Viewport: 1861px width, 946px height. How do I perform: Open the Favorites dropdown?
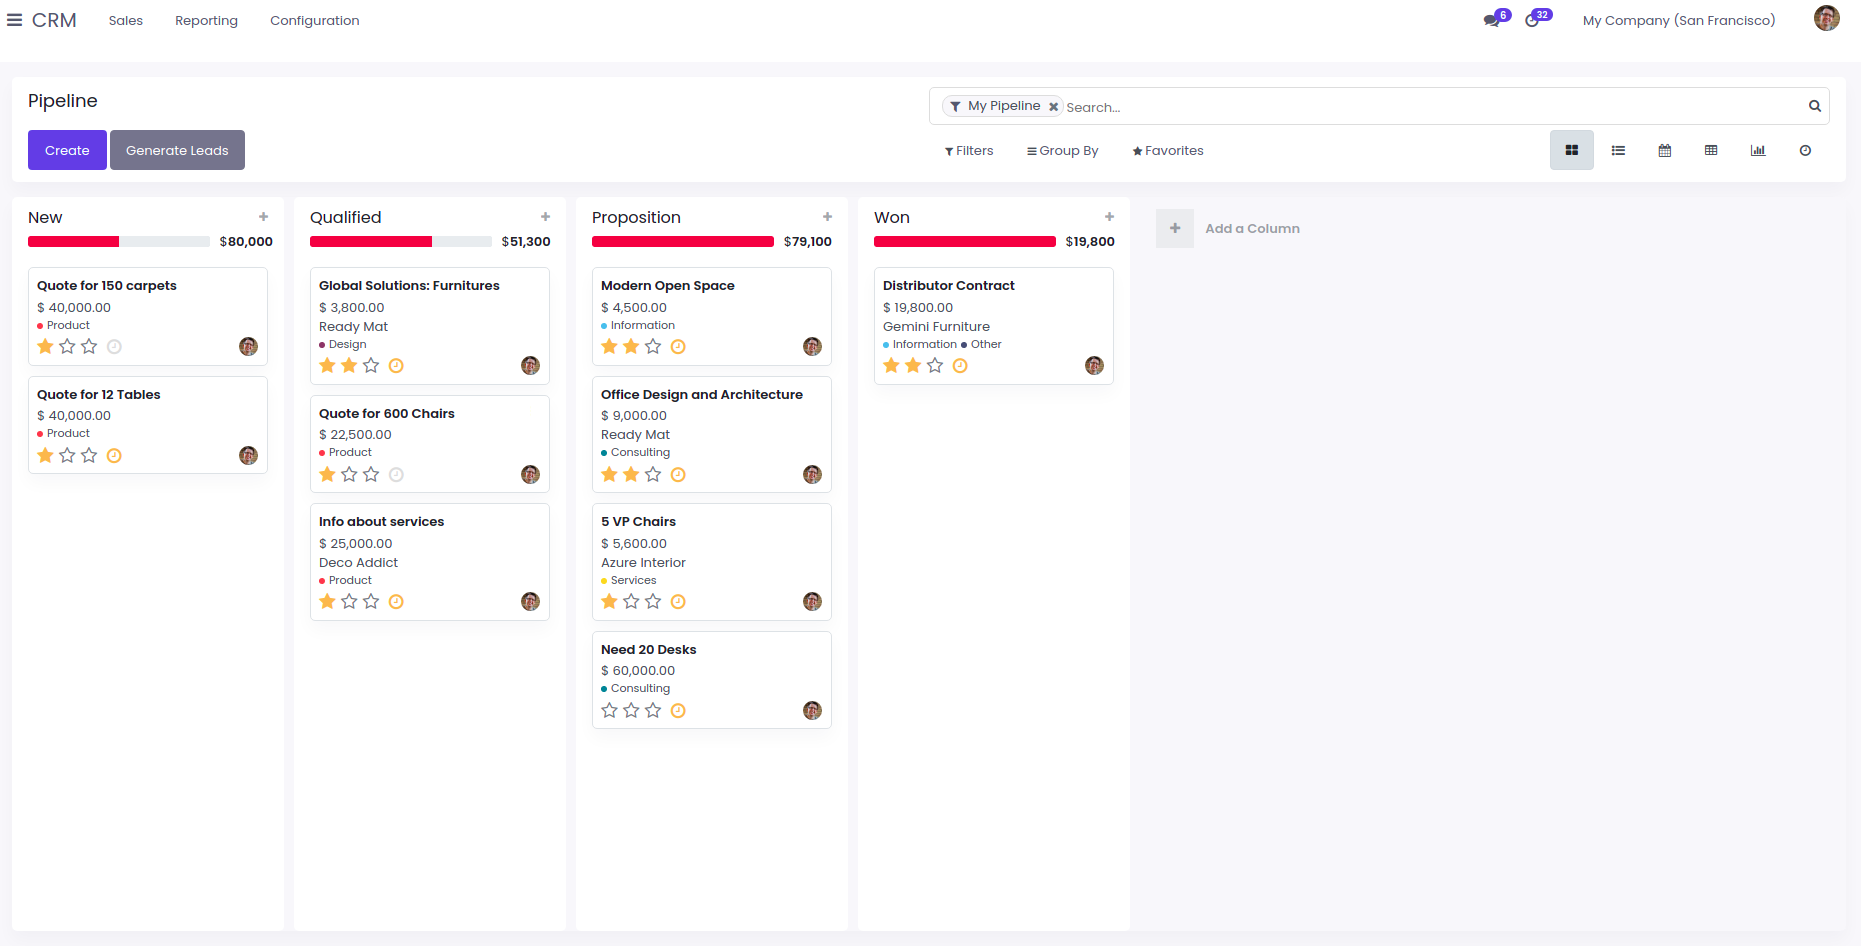[x=1167, y=151]
